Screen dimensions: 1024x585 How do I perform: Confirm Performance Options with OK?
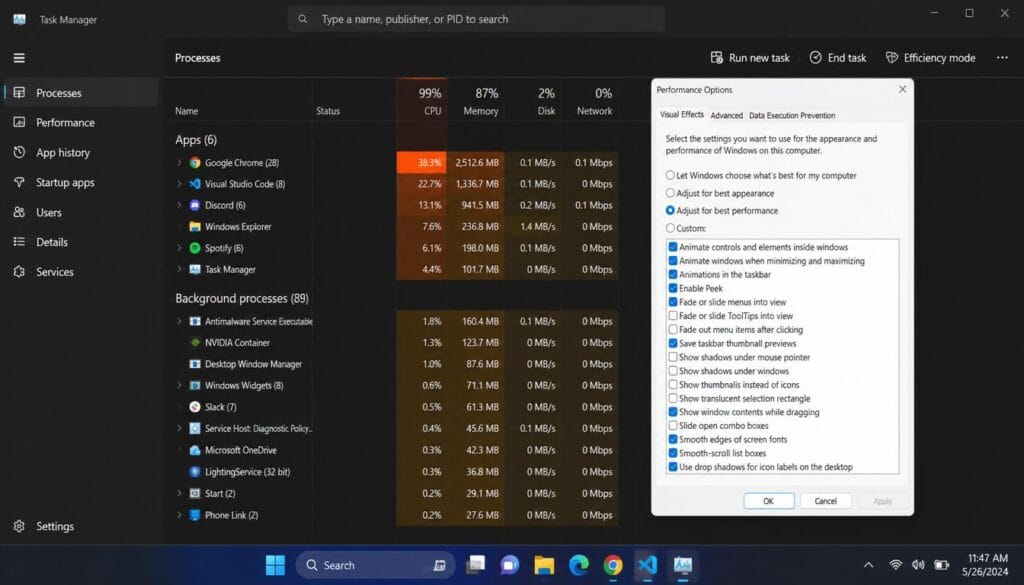(769, 501)
